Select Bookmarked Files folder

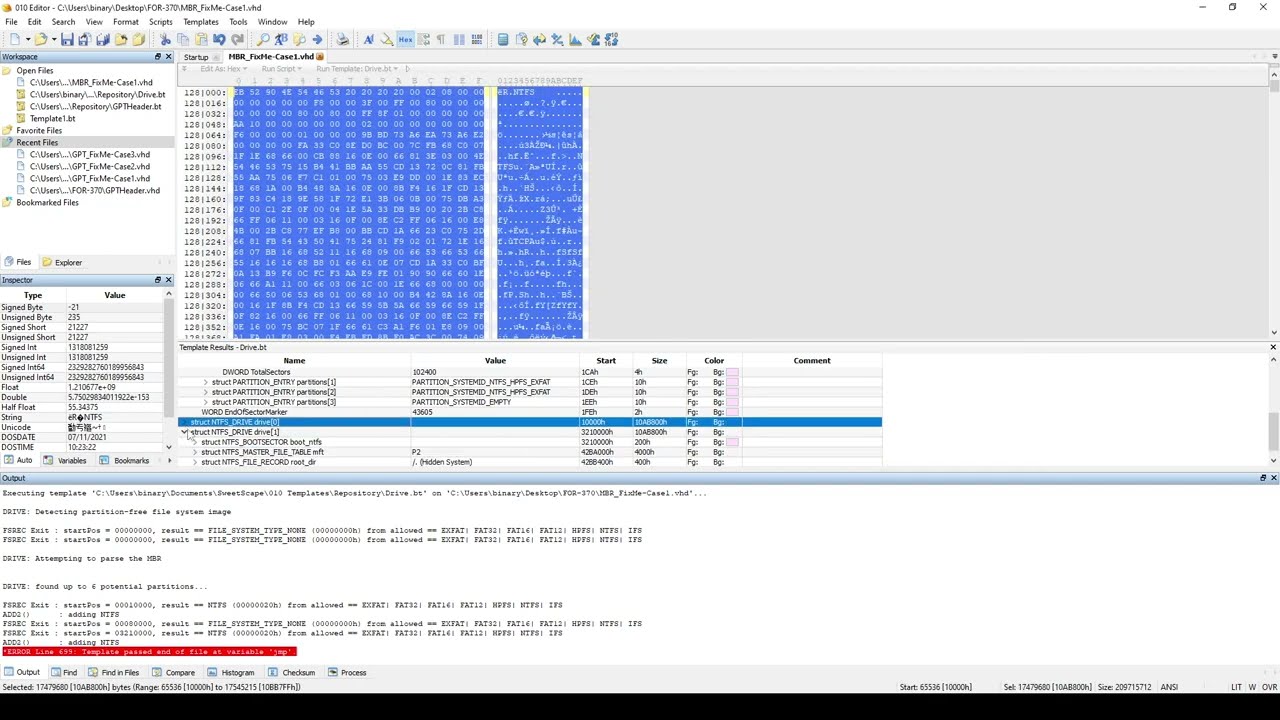coord(46,203)
